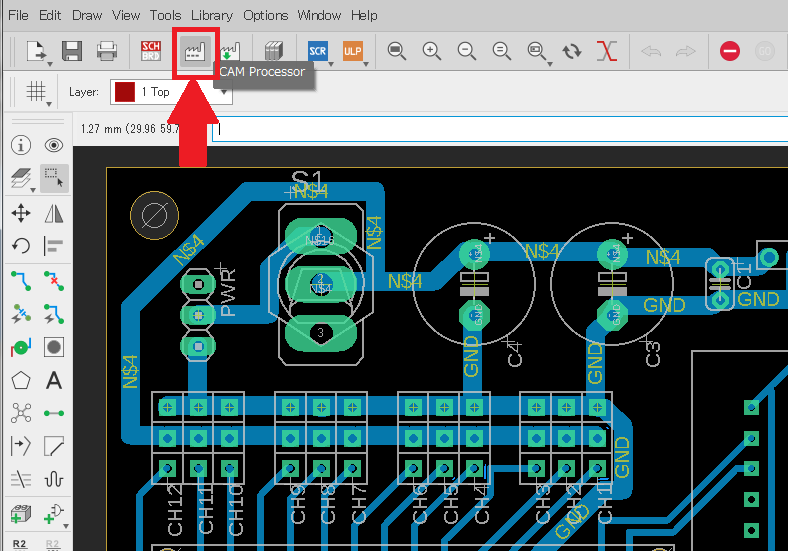Expand the gate-plus tool dropdown arrow
The image size is (788, 551).
point(66,526)
